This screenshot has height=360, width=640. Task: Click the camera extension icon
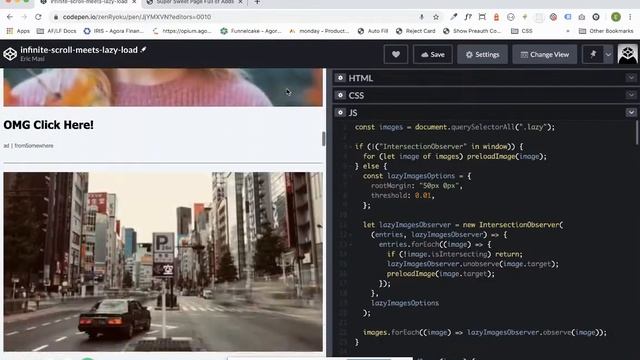(x=582, y=17)
